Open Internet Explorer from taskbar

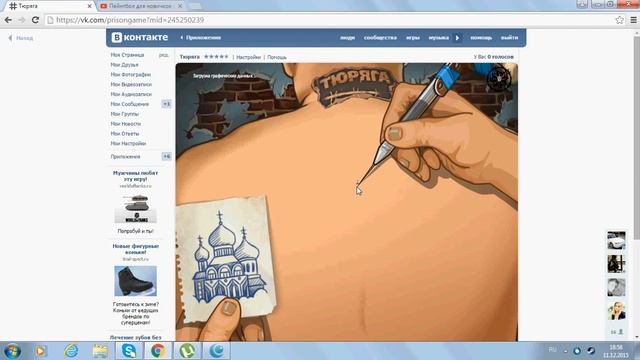coord(71,351)
